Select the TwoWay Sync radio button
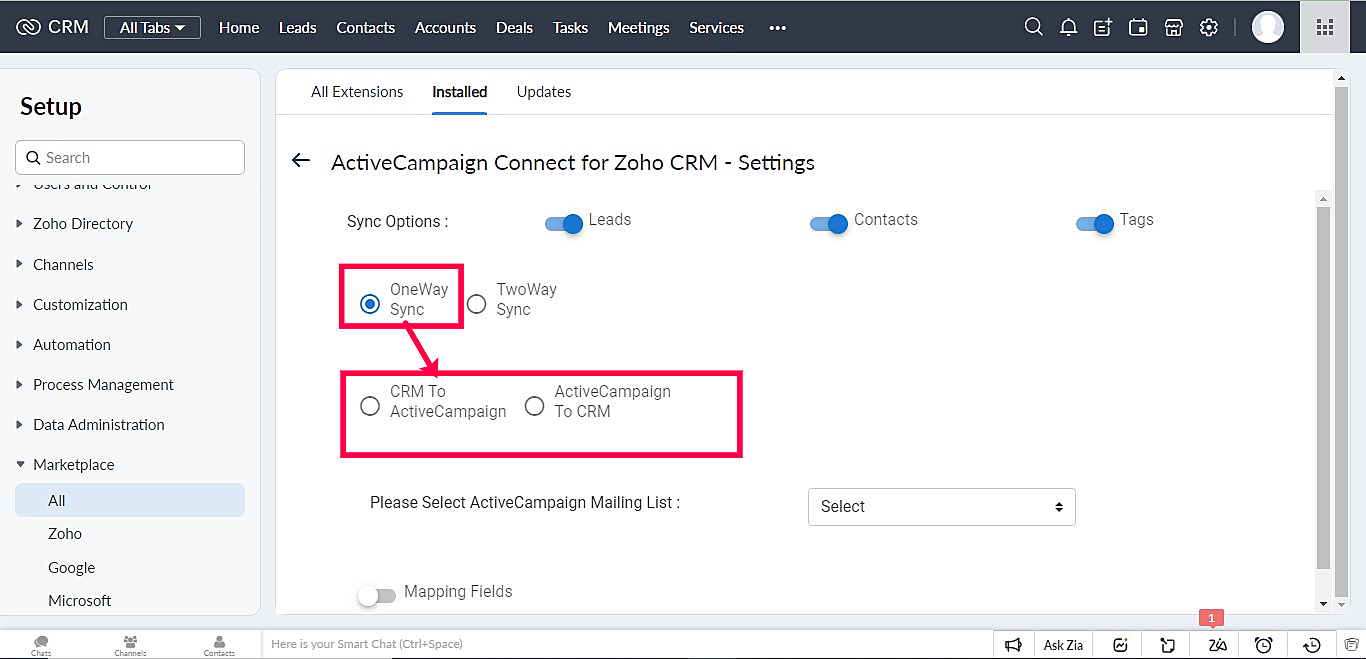The height and width of the screenshot is (659, 1366). point(477,303)
